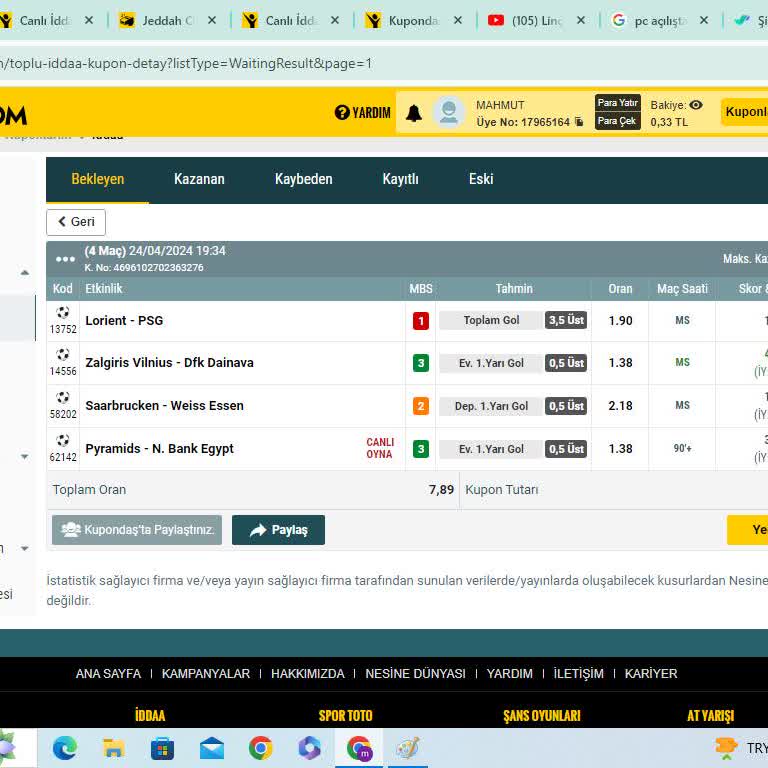Expand lower sidebar section down arrow
The height and width of the screenshot is (768, 768).
pos(24,549)
